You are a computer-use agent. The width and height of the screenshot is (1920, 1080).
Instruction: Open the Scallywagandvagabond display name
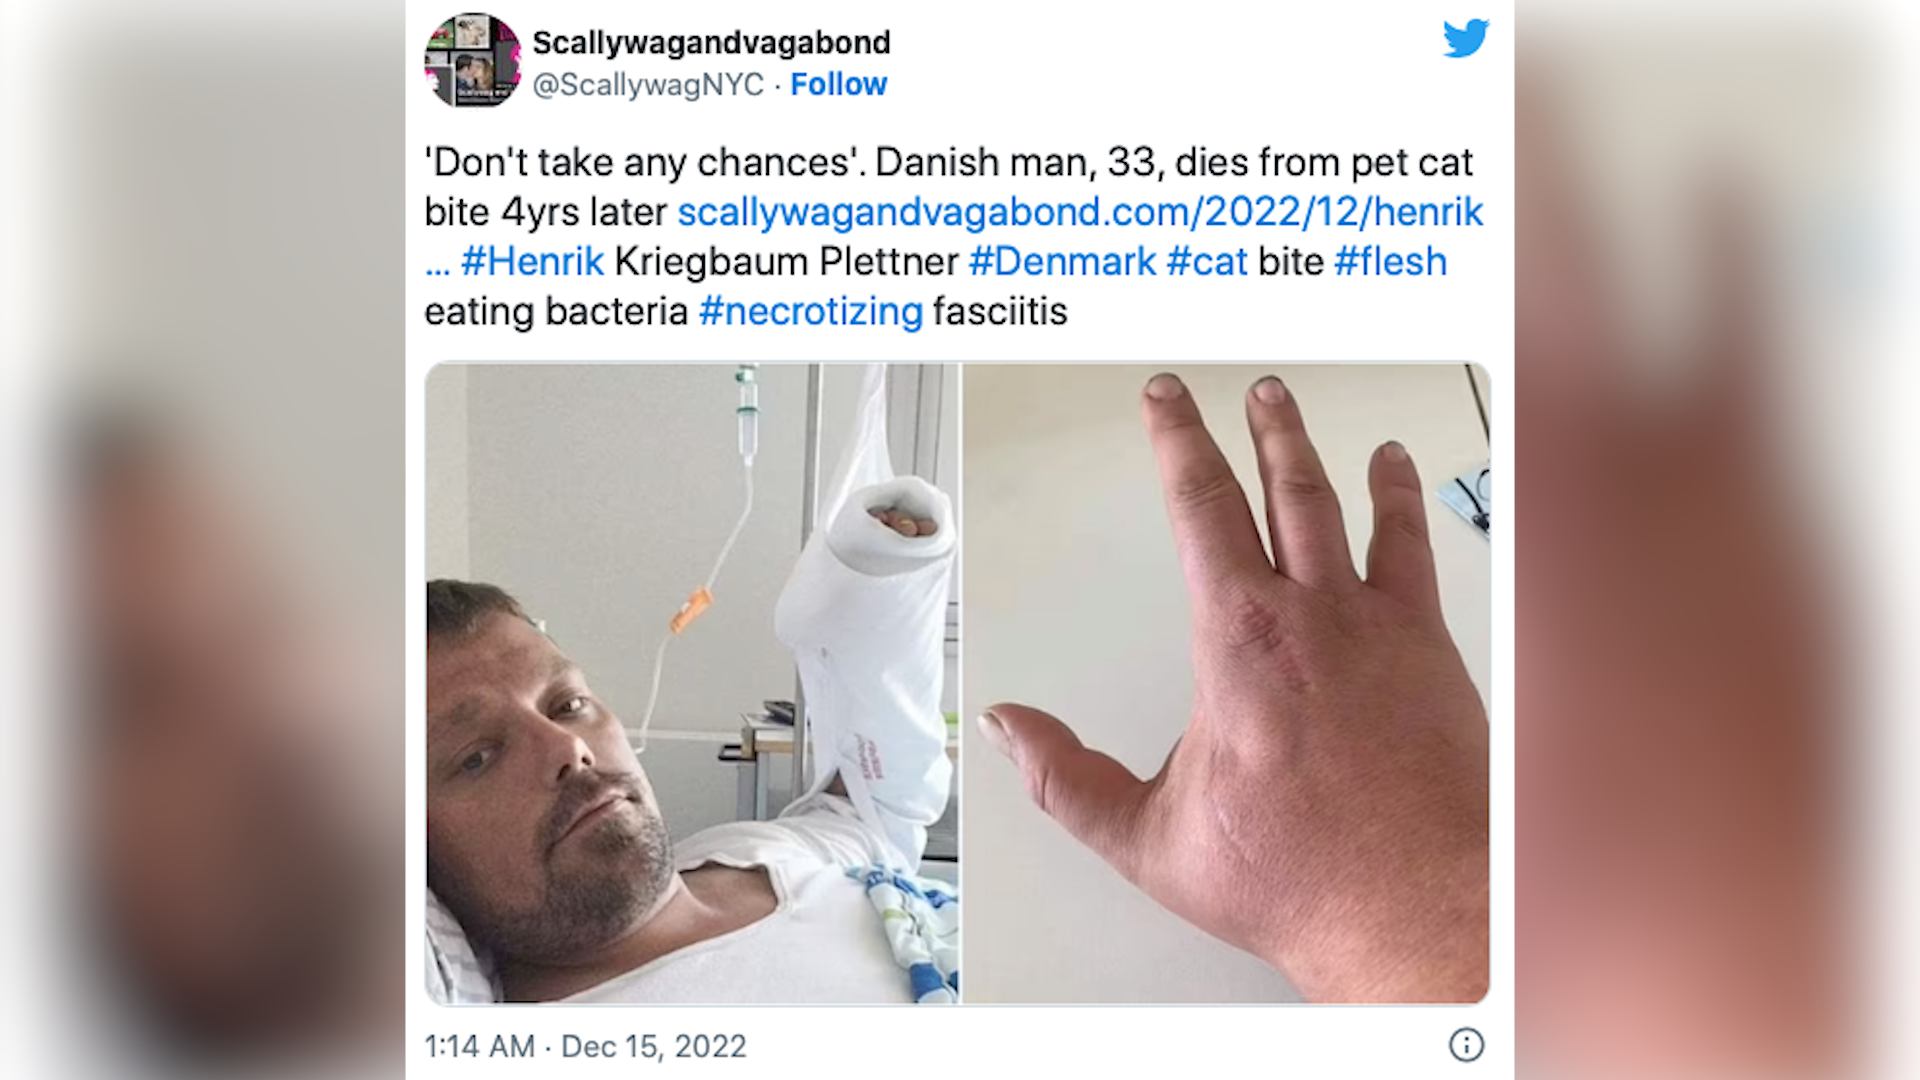[x=711, y=42]
